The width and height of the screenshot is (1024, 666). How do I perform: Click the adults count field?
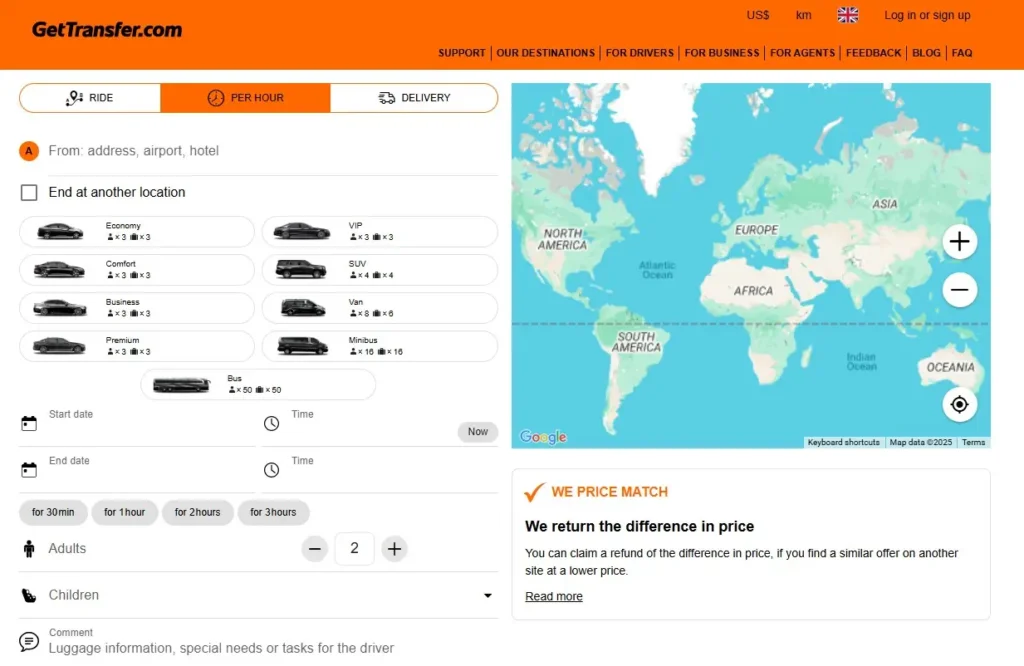[x=354, y=548]
